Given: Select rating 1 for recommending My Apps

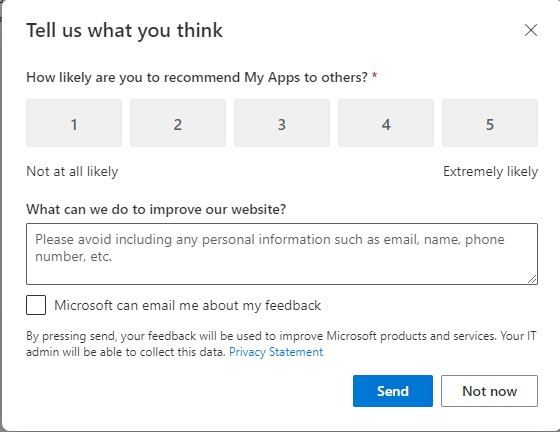Looking at the screenshot, I should click(x=74, y=123).
